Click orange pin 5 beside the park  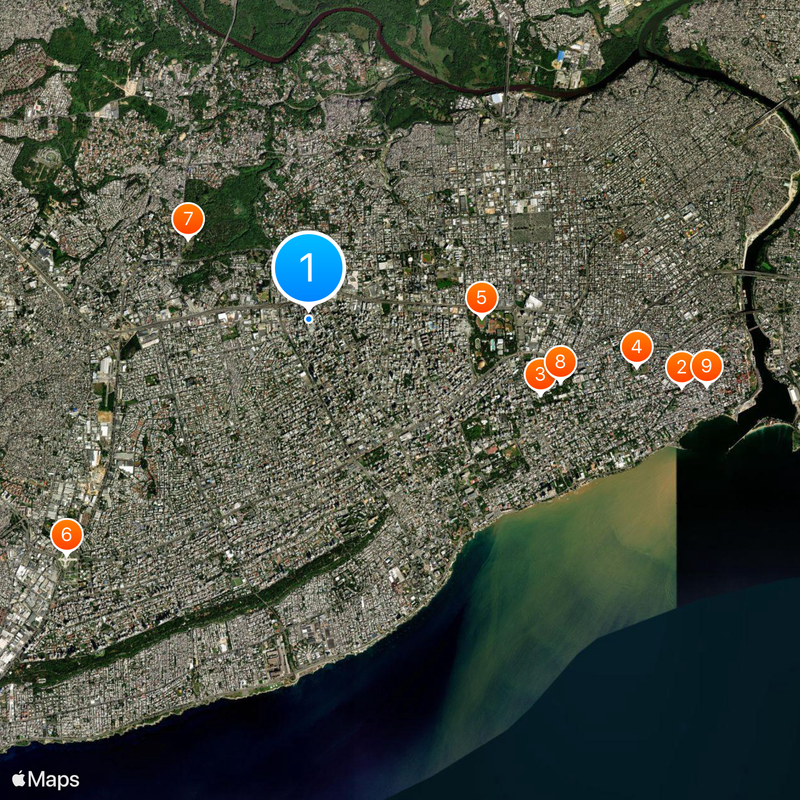481,297
